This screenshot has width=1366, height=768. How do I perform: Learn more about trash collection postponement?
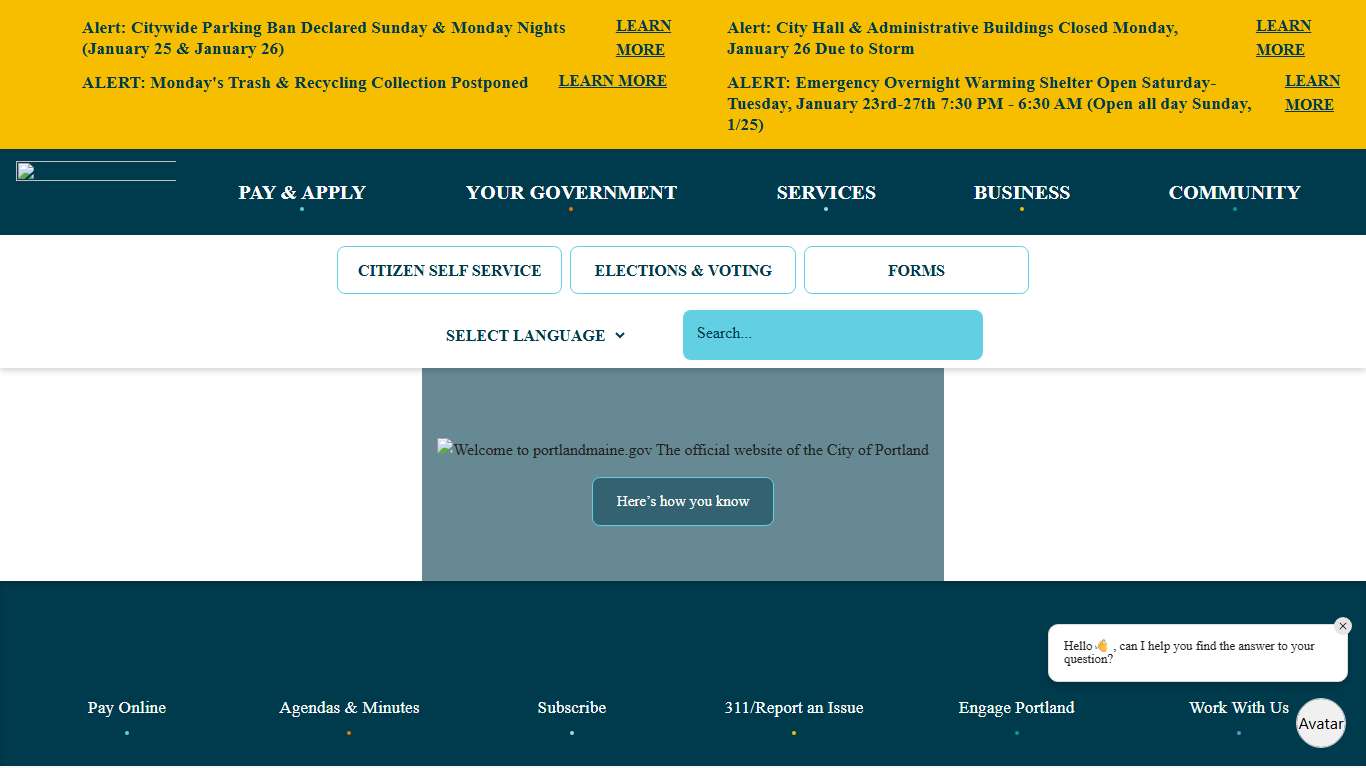(612, 81)
